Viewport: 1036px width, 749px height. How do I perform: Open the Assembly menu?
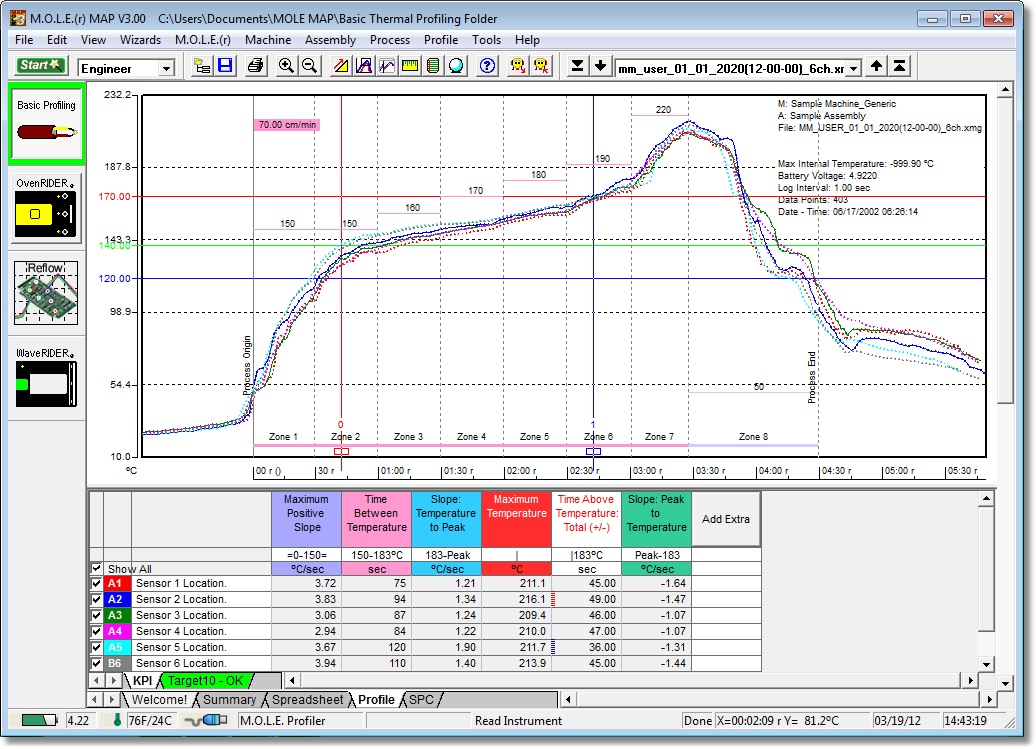pos(330,40)
